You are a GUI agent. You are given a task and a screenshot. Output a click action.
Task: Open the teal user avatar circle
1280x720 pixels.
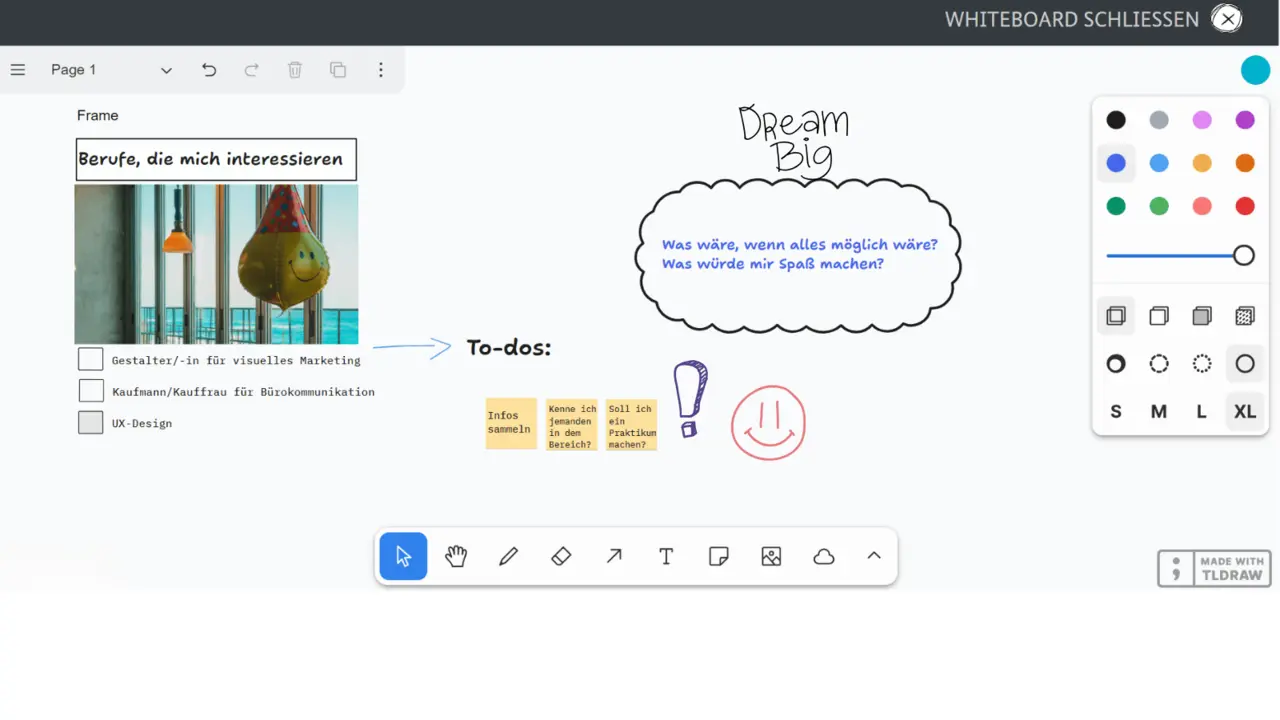click(x=1255, y=70)
